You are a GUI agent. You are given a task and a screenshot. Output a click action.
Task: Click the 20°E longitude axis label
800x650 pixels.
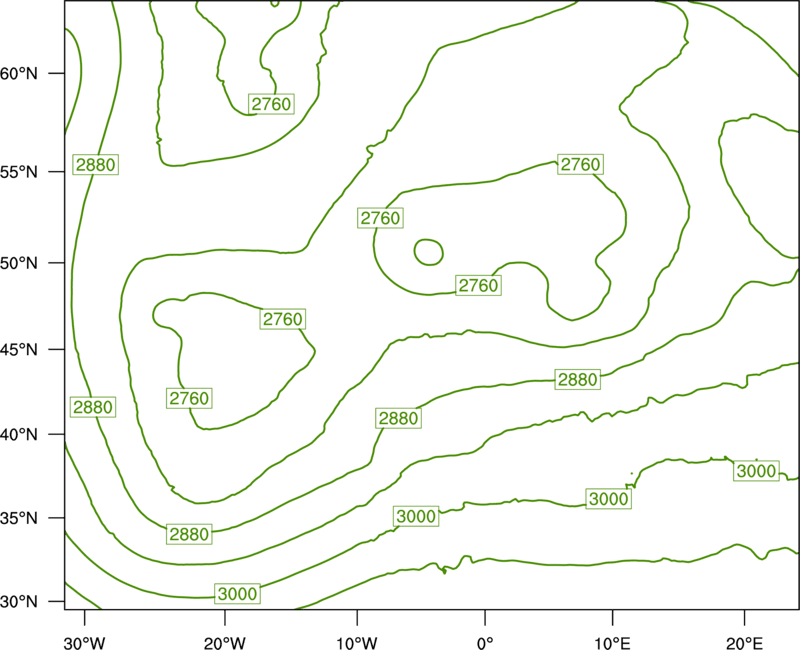[x=744, y=643]
